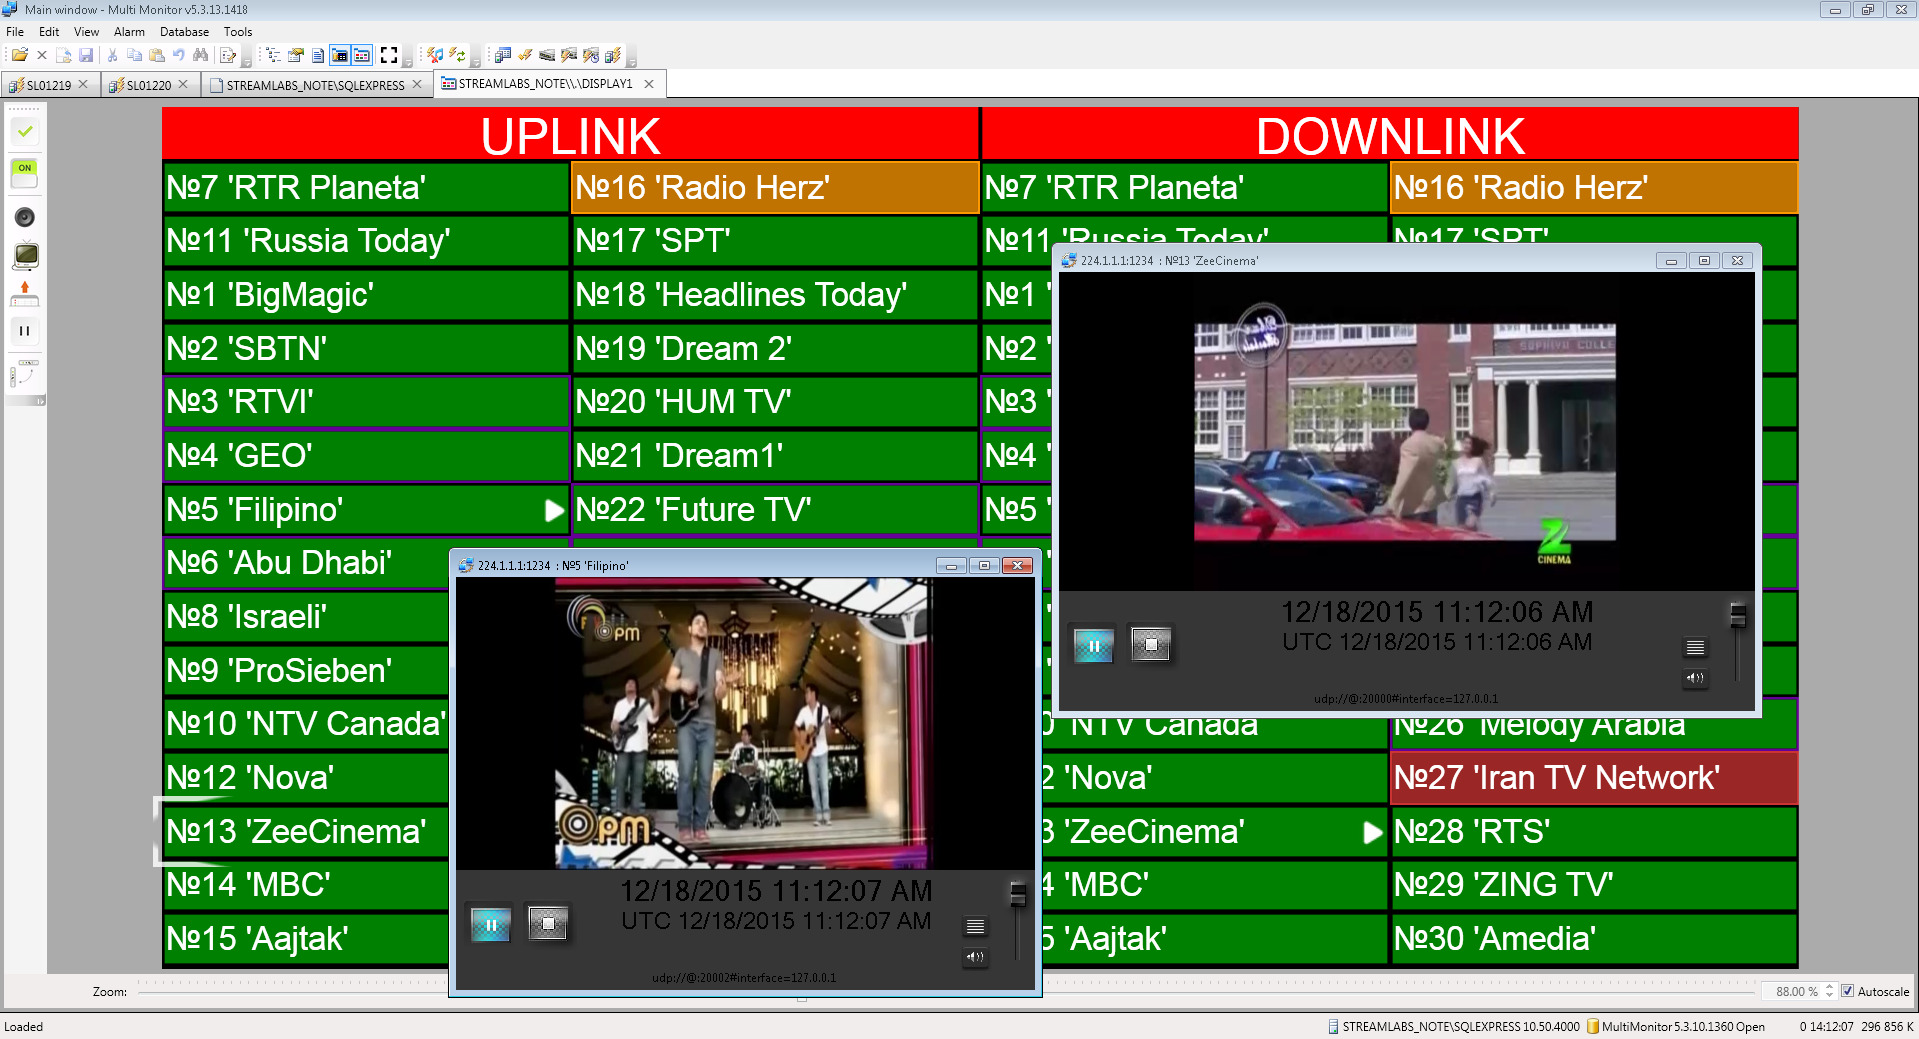Expand the first toolbar overflow arrow
The width and height of the screenshot is (1919, 1039).
[247, 63]
